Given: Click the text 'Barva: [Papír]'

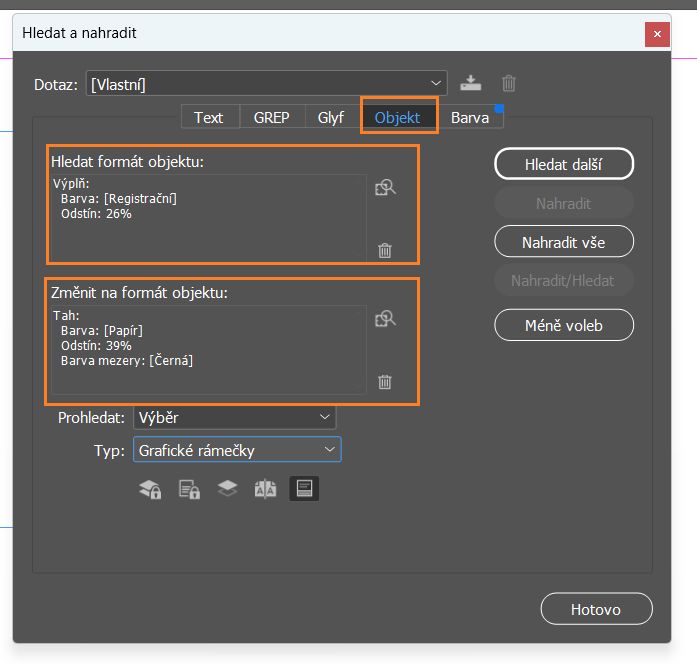Looking at the screenshot, I should (x=102, y=330).
